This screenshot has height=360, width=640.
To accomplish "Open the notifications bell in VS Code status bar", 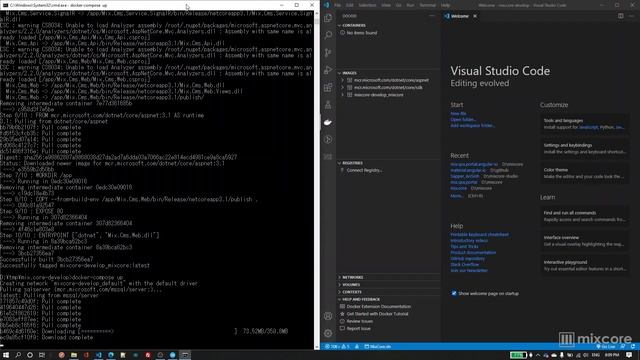I will pos(632,347).
